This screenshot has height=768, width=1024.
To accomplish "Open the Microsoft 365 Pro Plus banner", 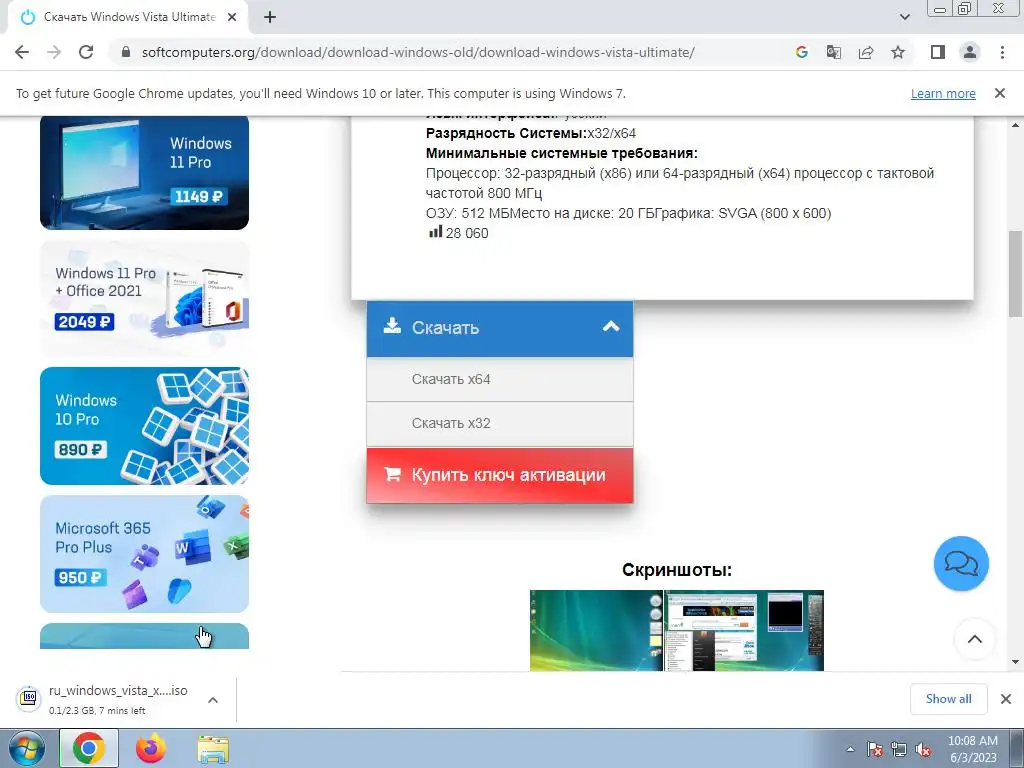I will click(x=144, y=554).
